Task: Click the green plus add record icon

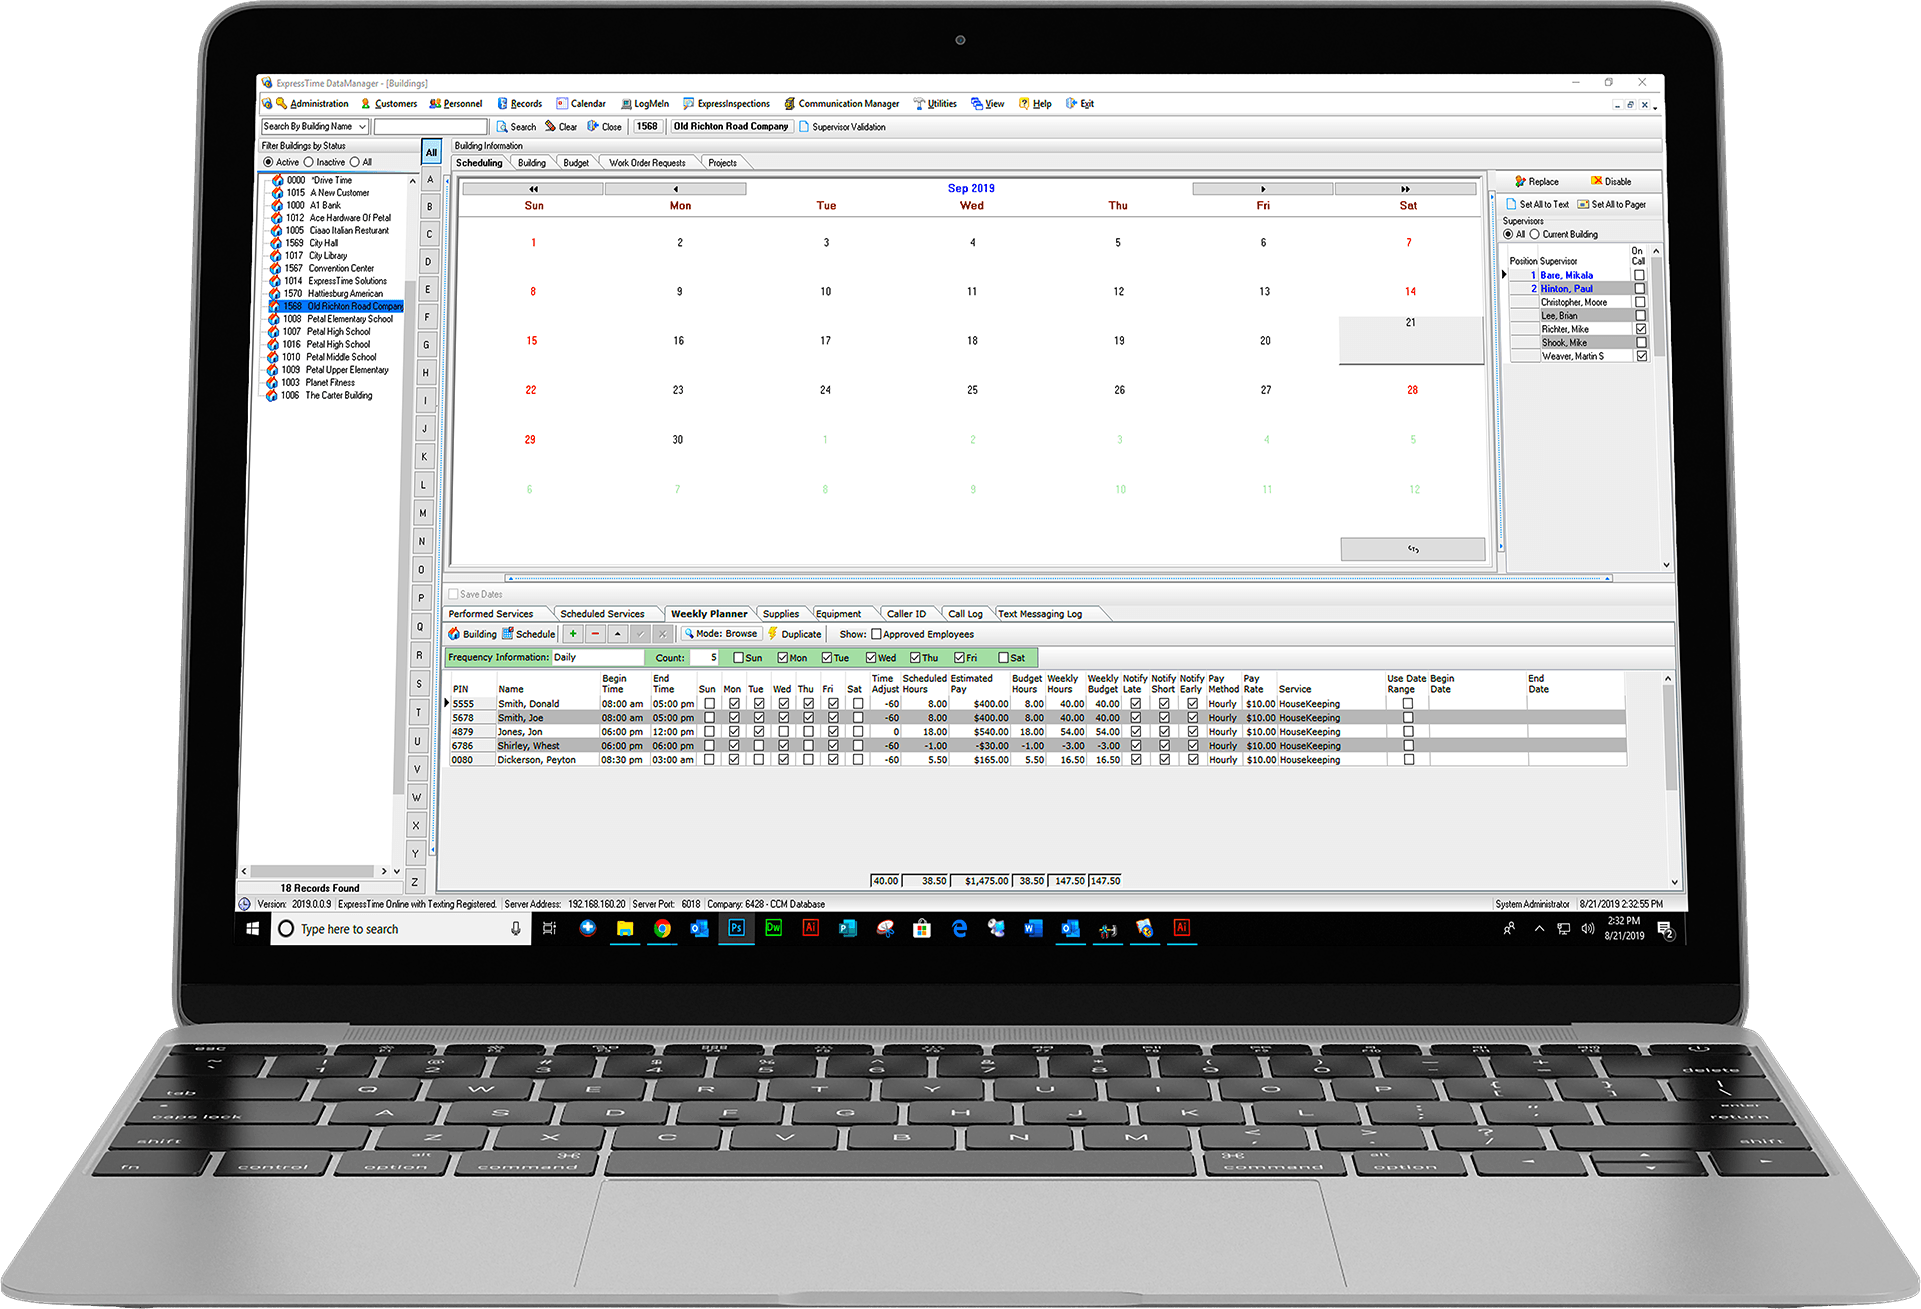Action: (x=573, y=634)
